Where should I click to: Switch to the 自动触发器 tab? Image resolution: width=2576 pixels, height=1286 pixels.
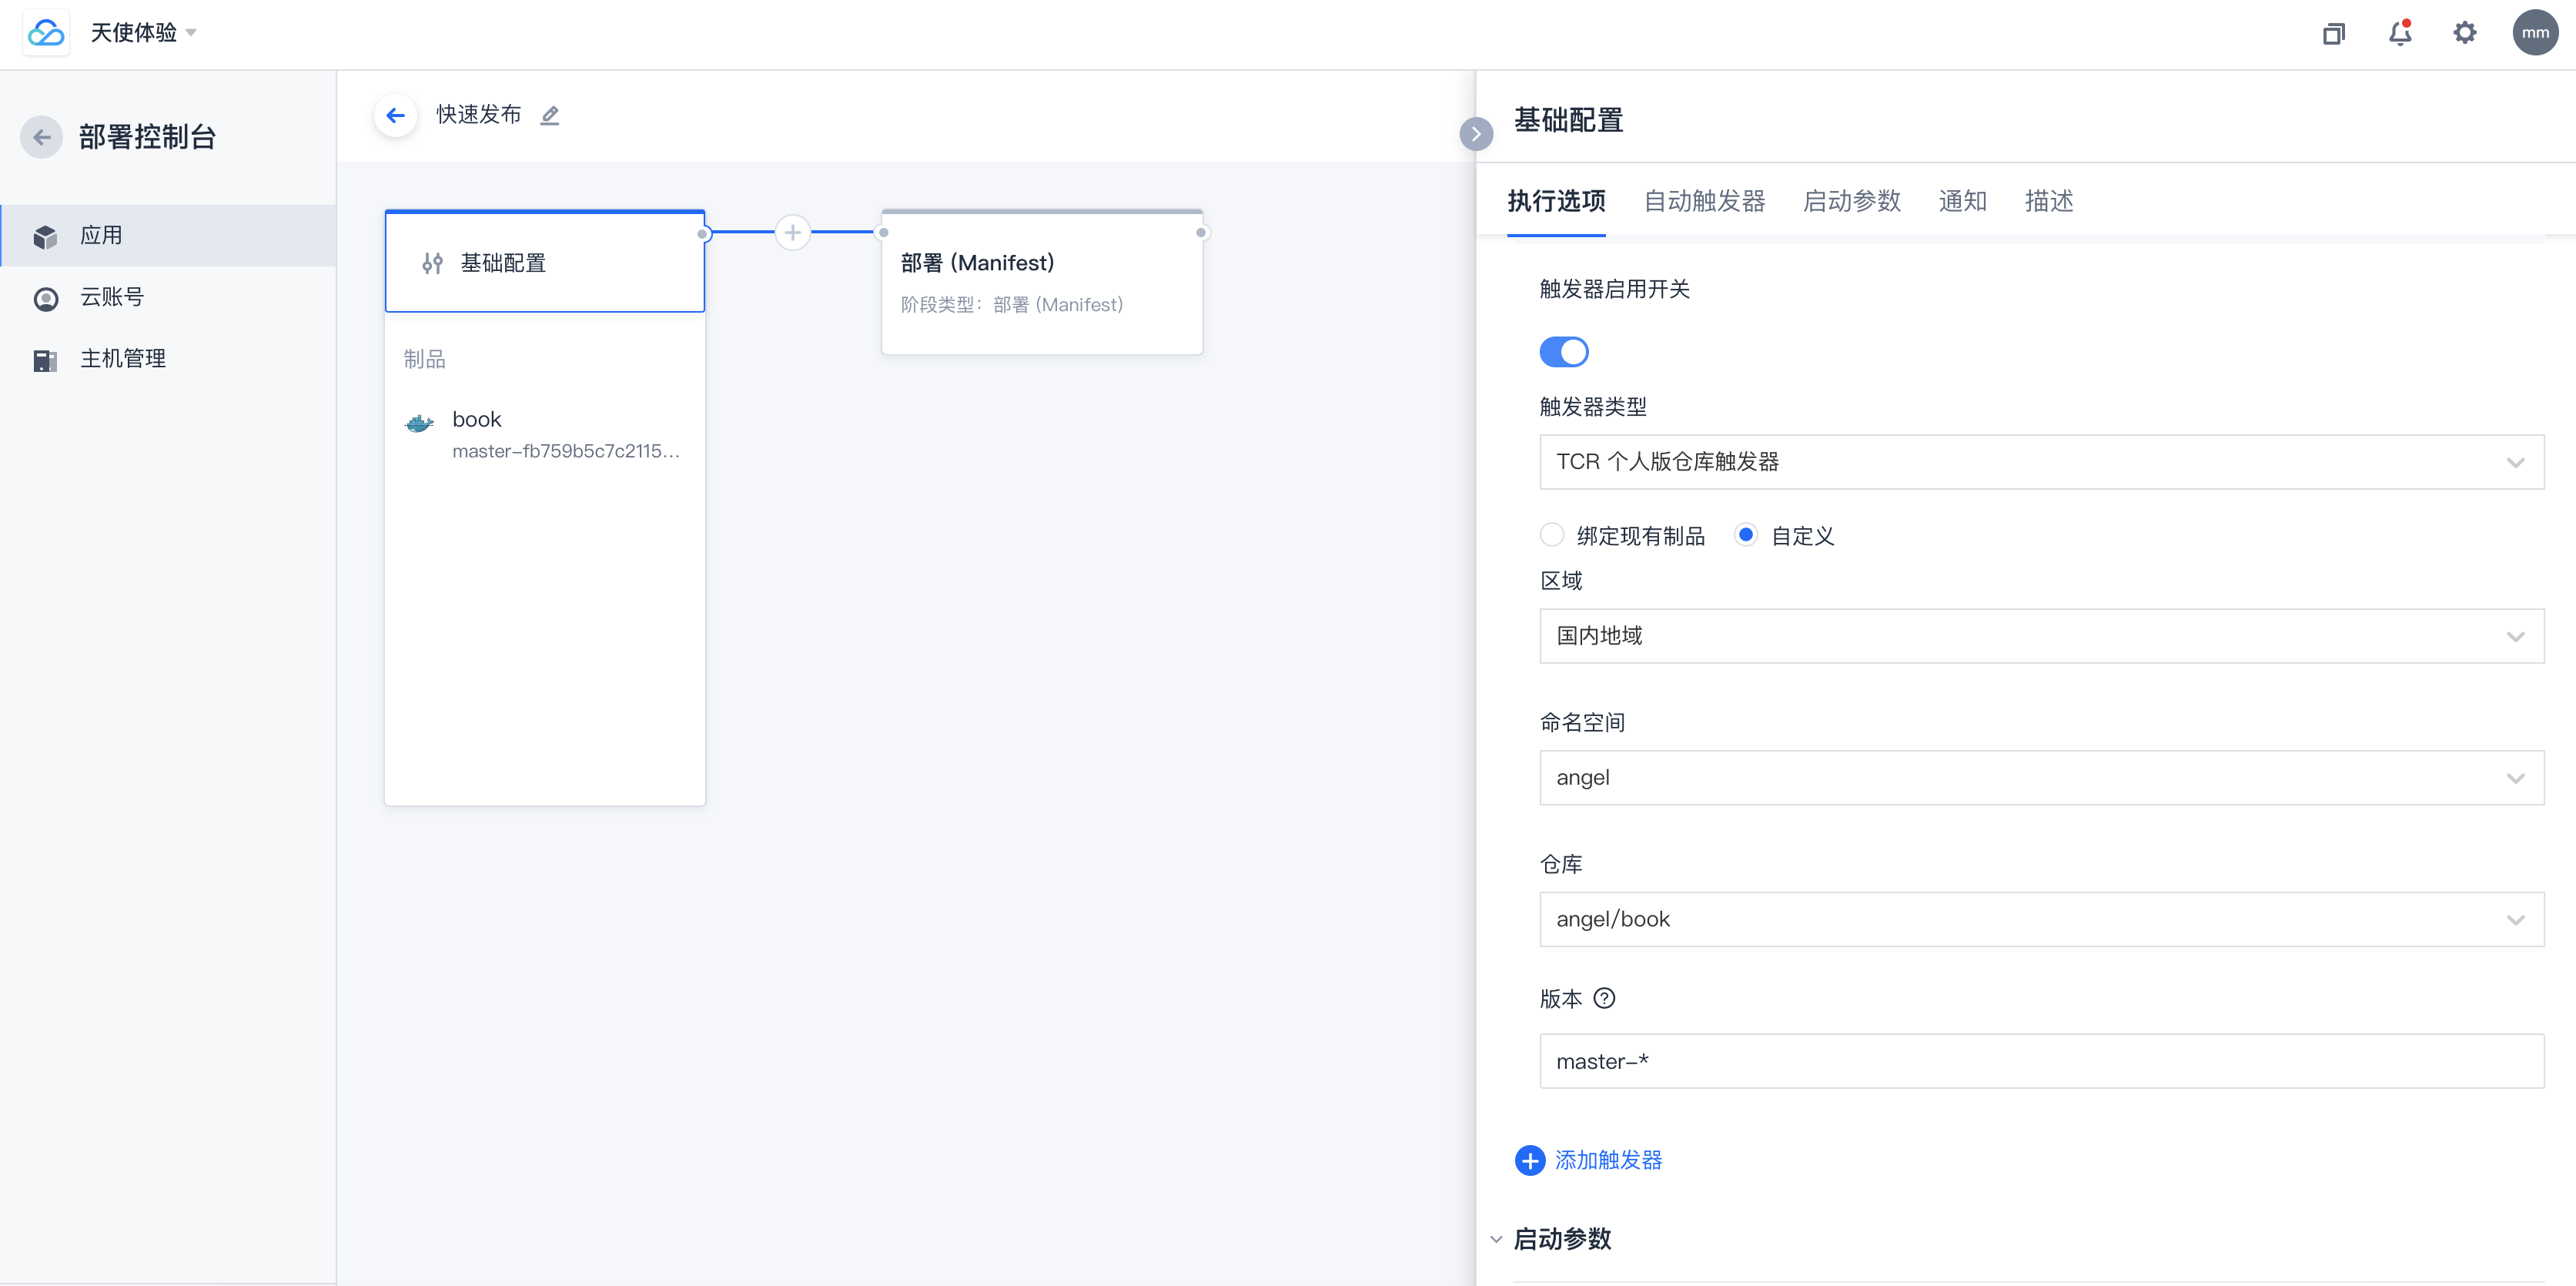click(1704, 201)
